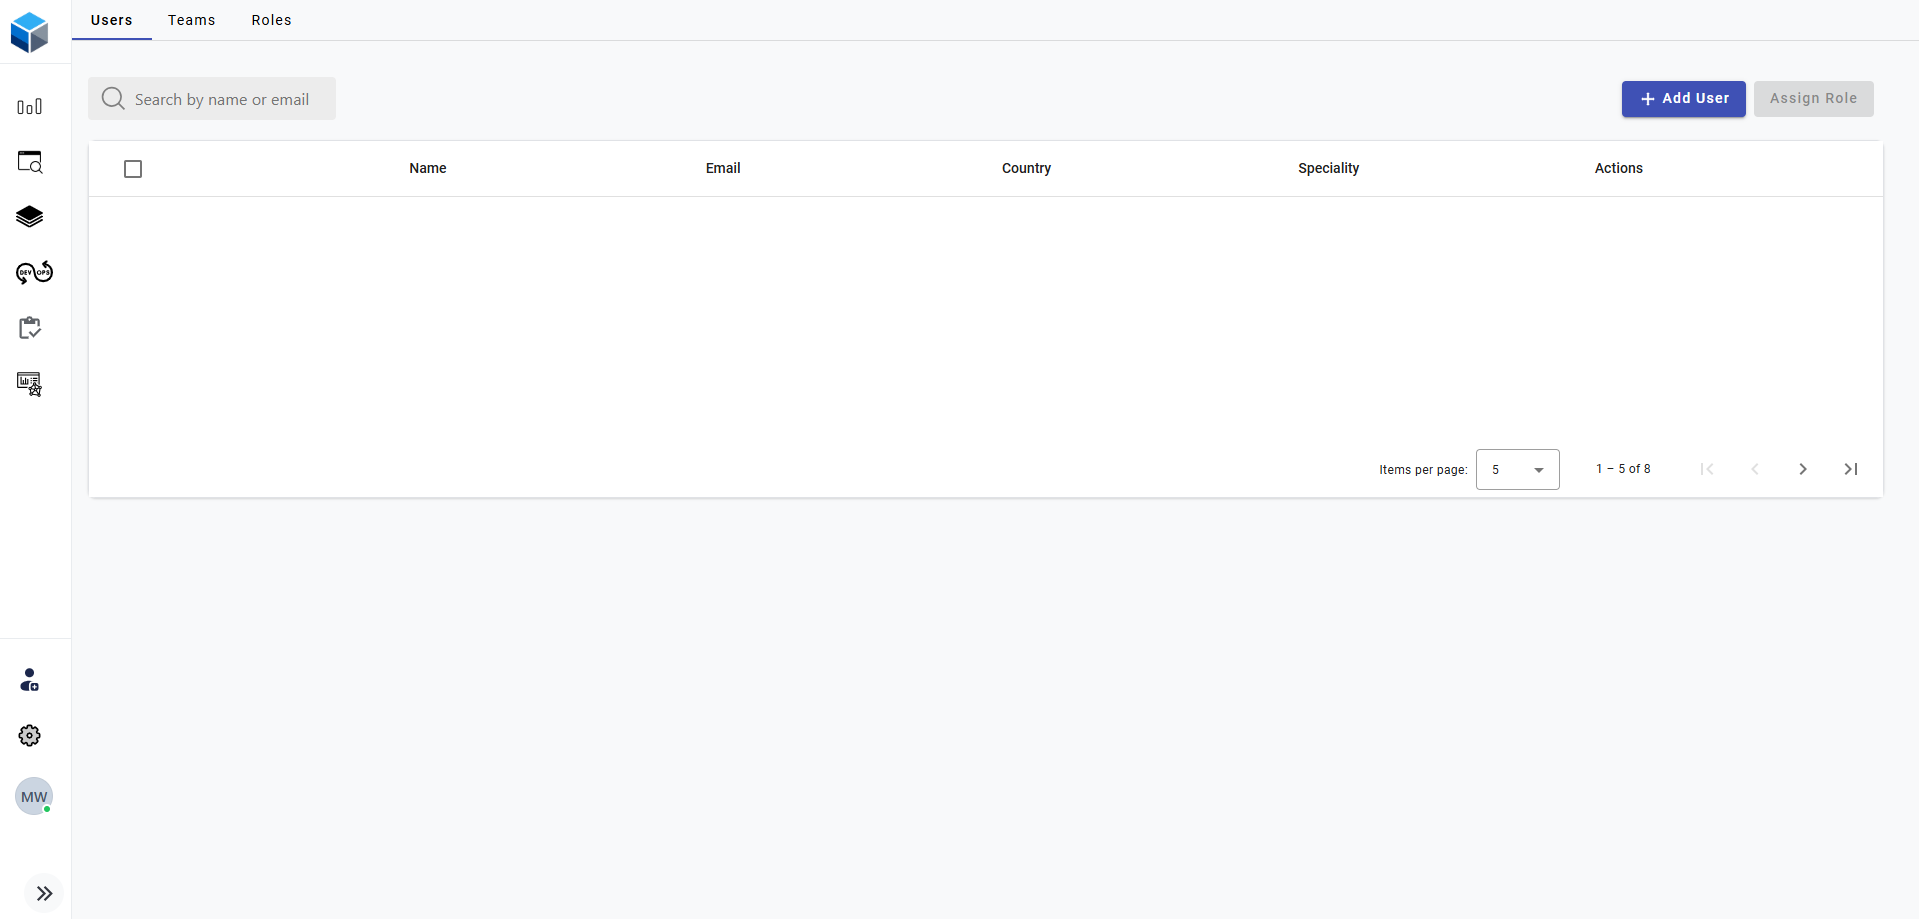Open the browser search sidebar icon

pyautogui.click(x=30, y=162)
